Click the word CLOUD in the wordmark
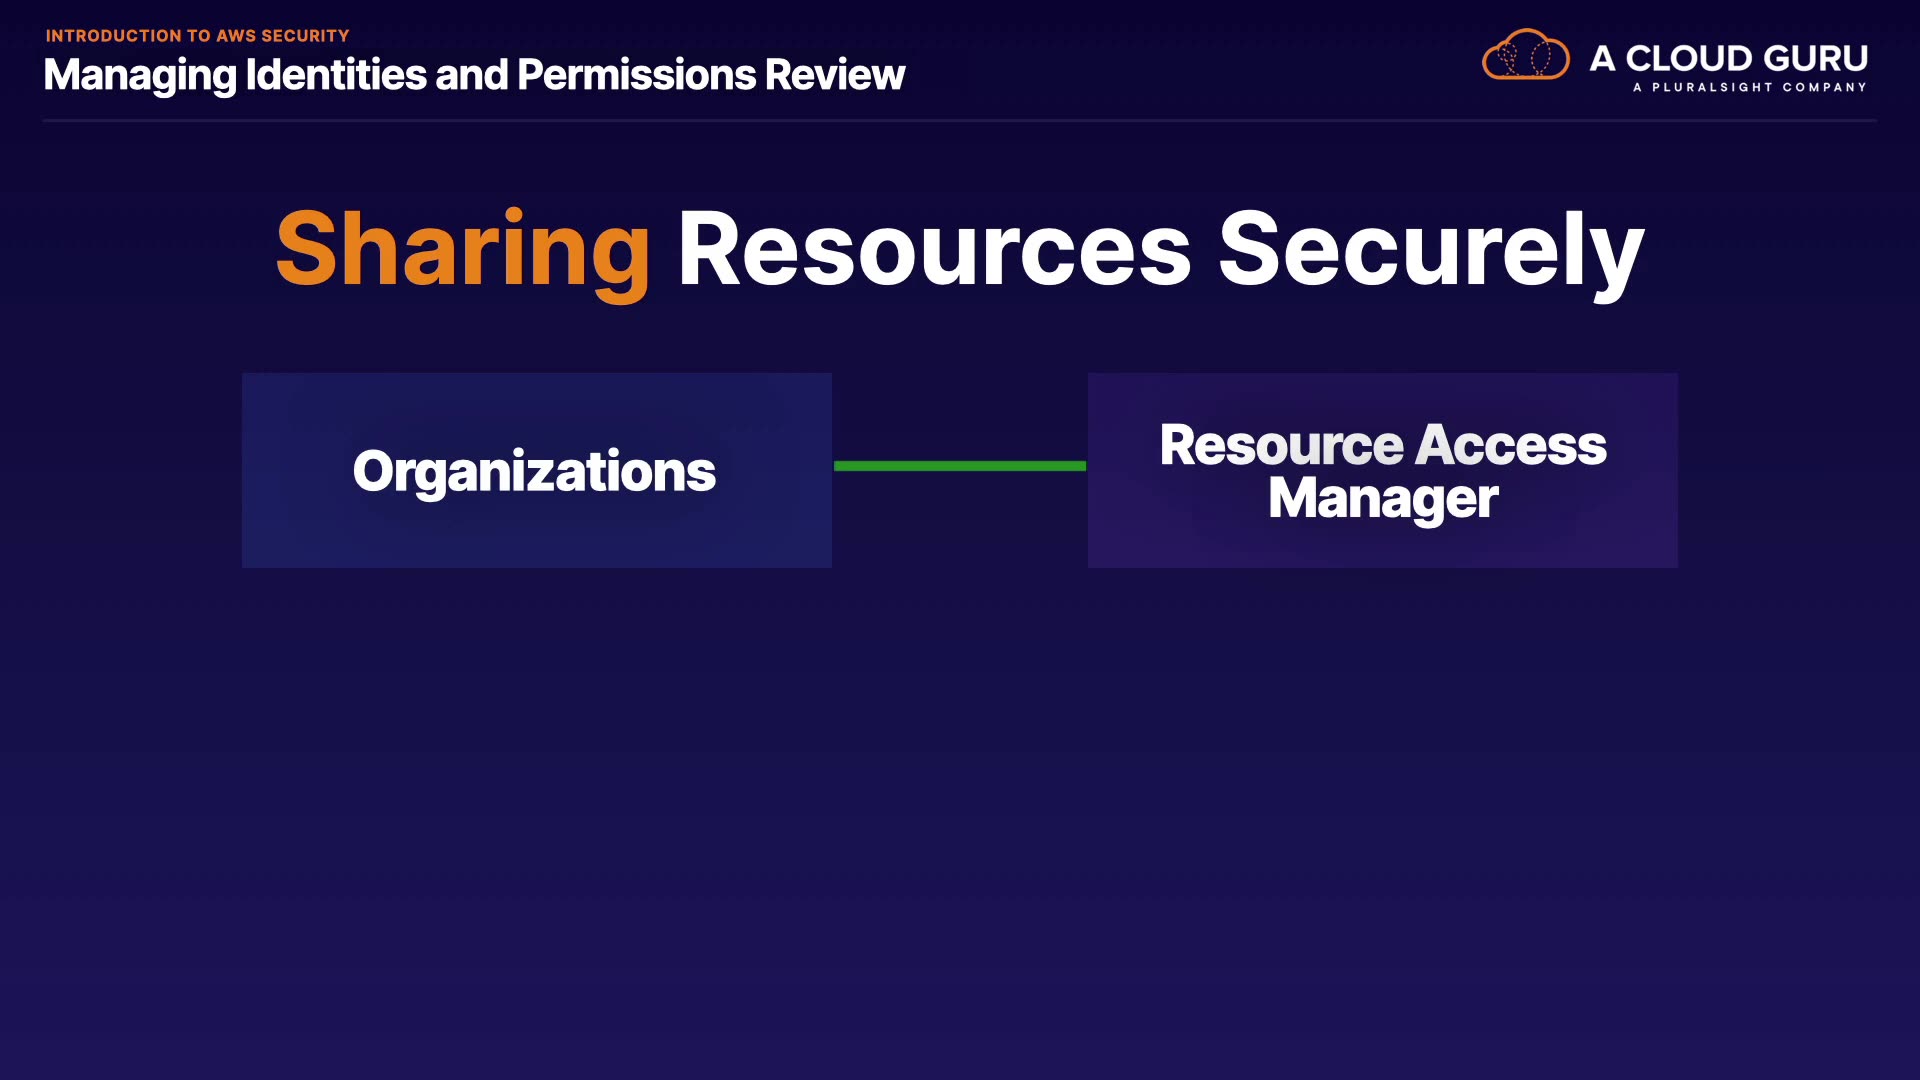 (1689, 58)
